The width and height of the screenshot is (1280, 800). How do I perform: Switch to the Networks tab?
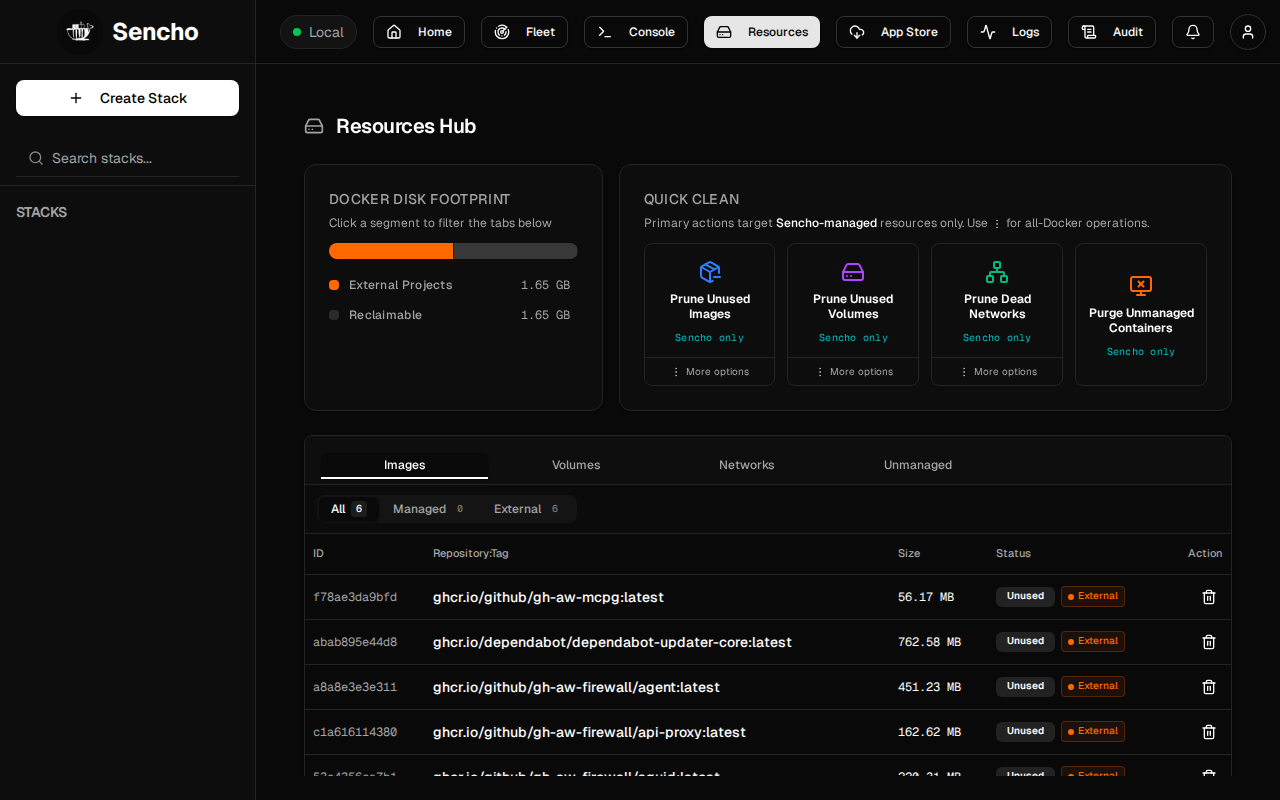coord(747,465)
